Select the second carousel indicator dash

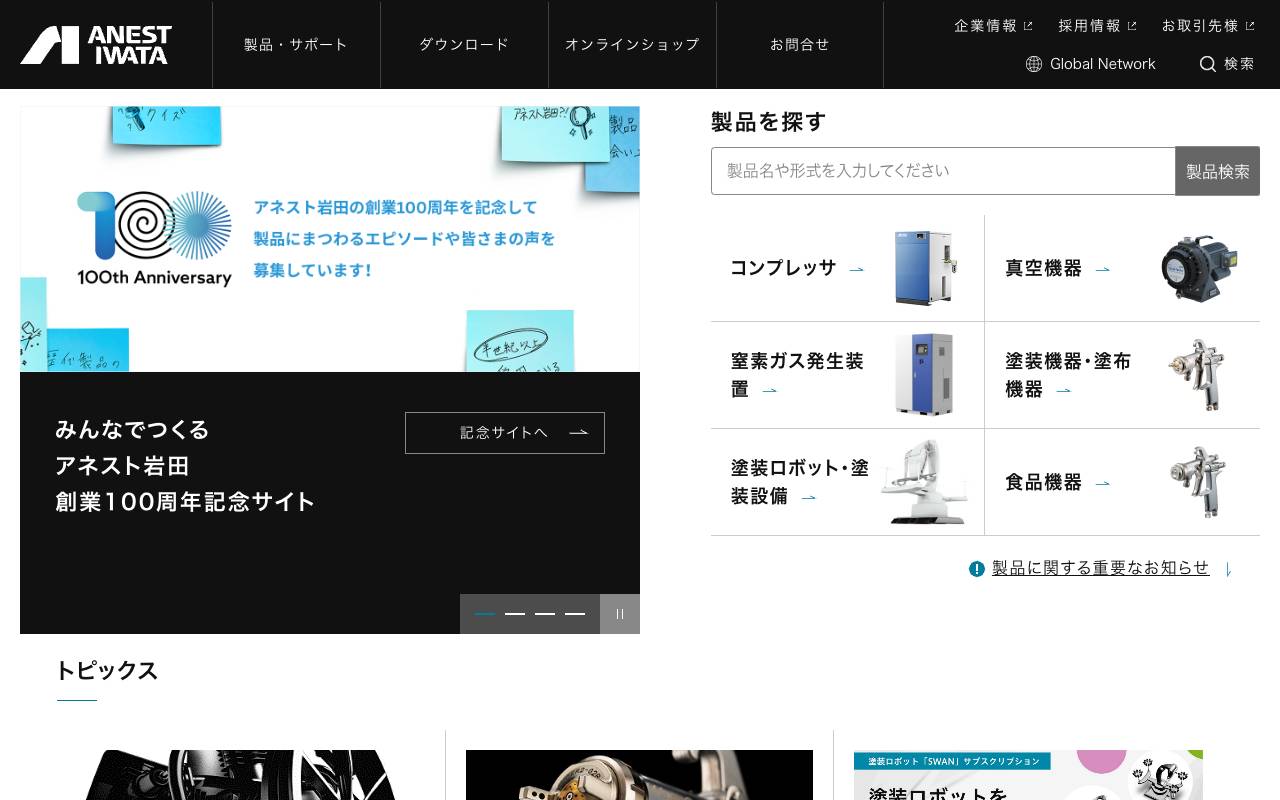click(515, 614)
